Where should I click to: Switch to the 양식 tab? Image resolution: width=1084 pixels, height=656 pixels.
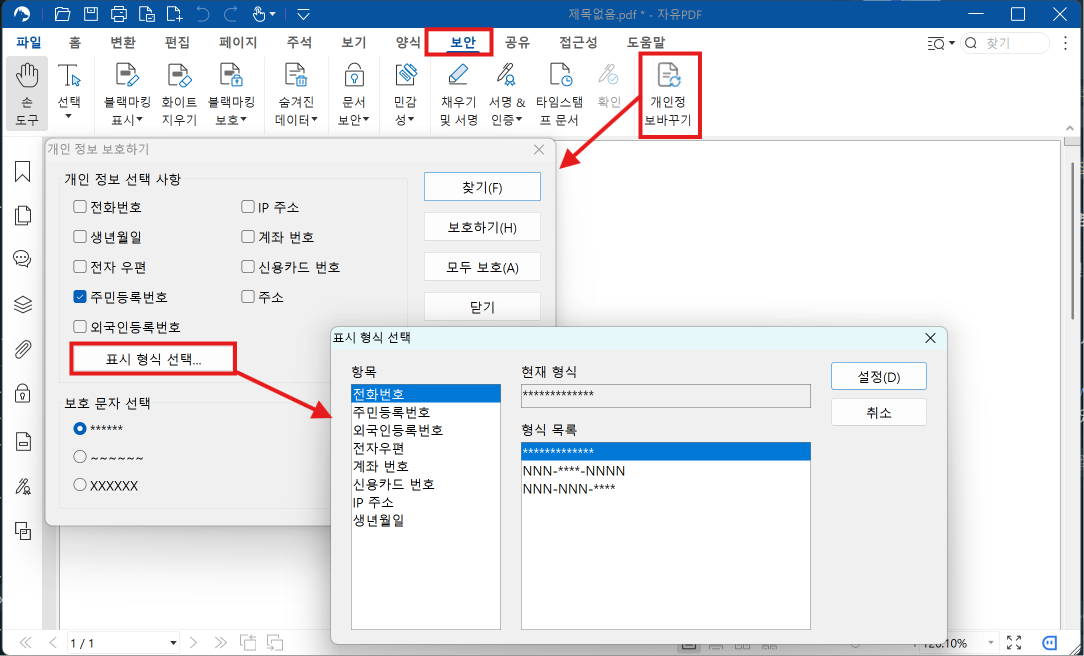(x=408, y=43)
